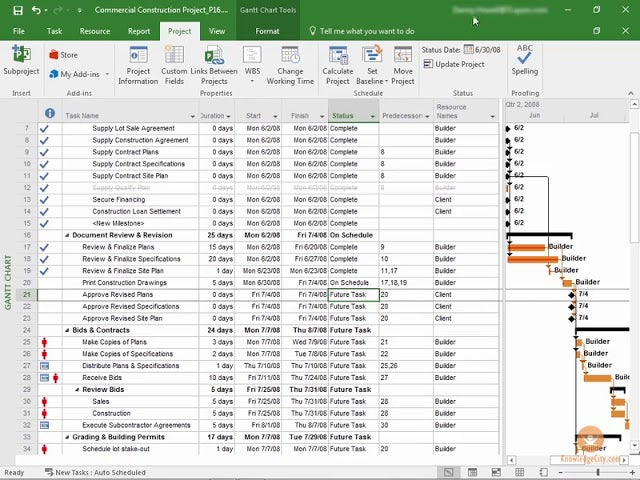
Task: Click Calculate Project
Action: [338, 65]
